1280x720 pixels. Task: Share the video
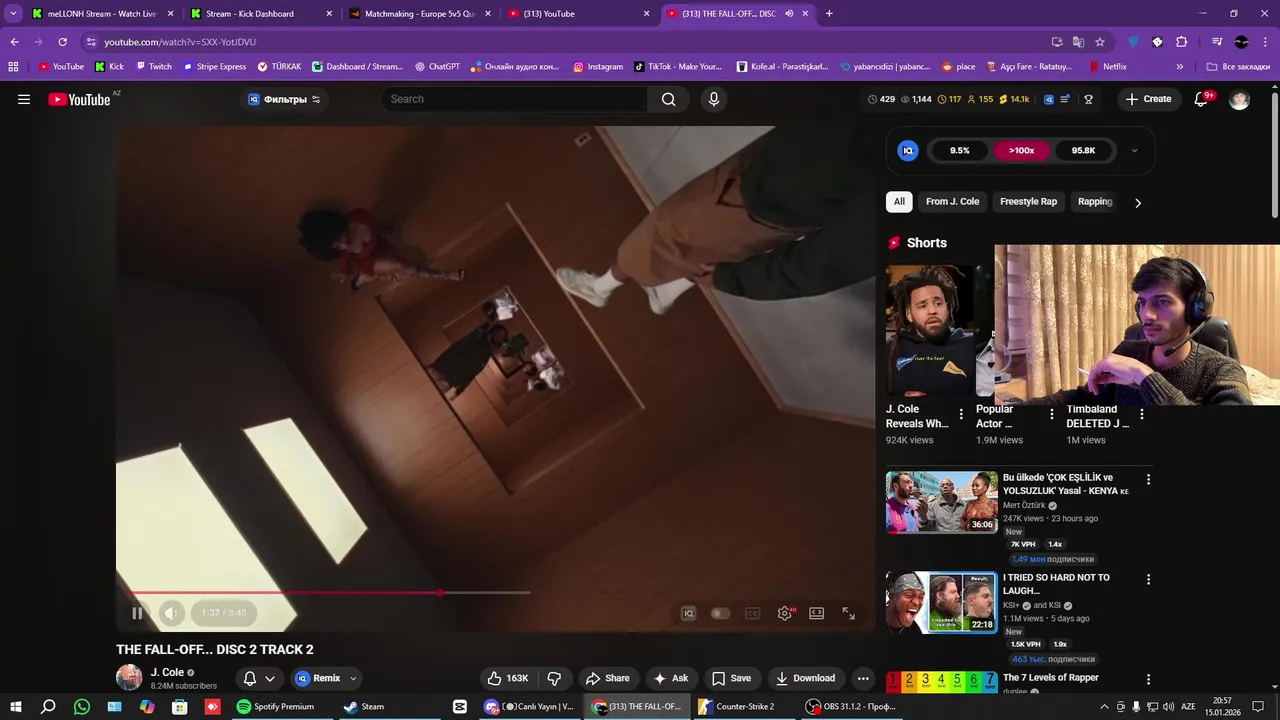click(607, 678)
